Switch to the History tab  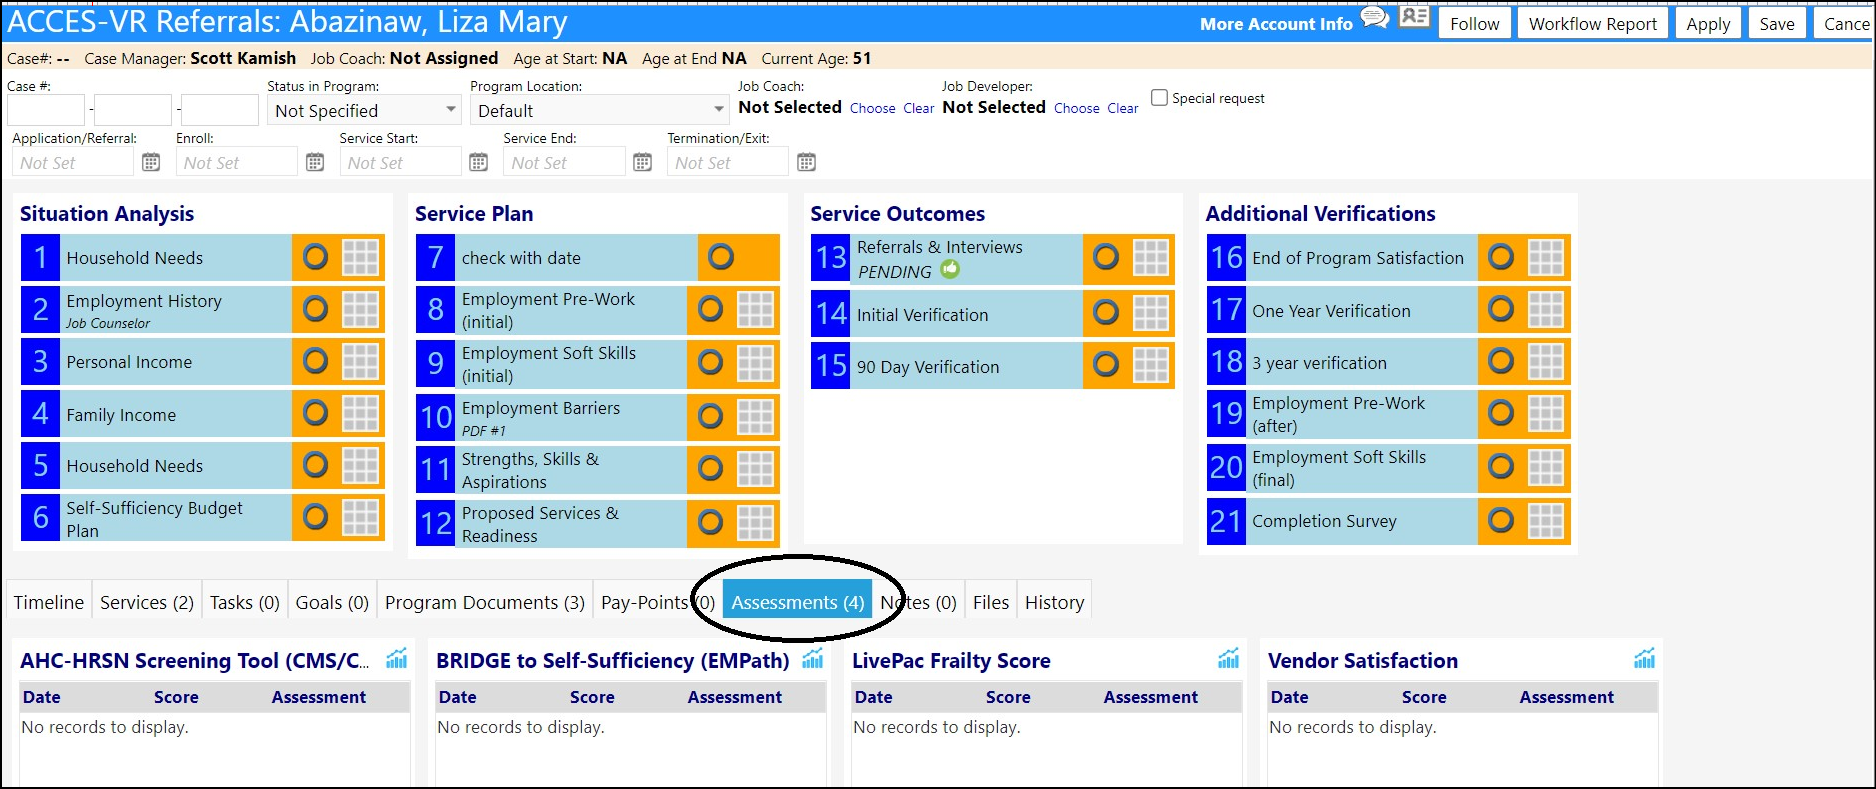1054,602
